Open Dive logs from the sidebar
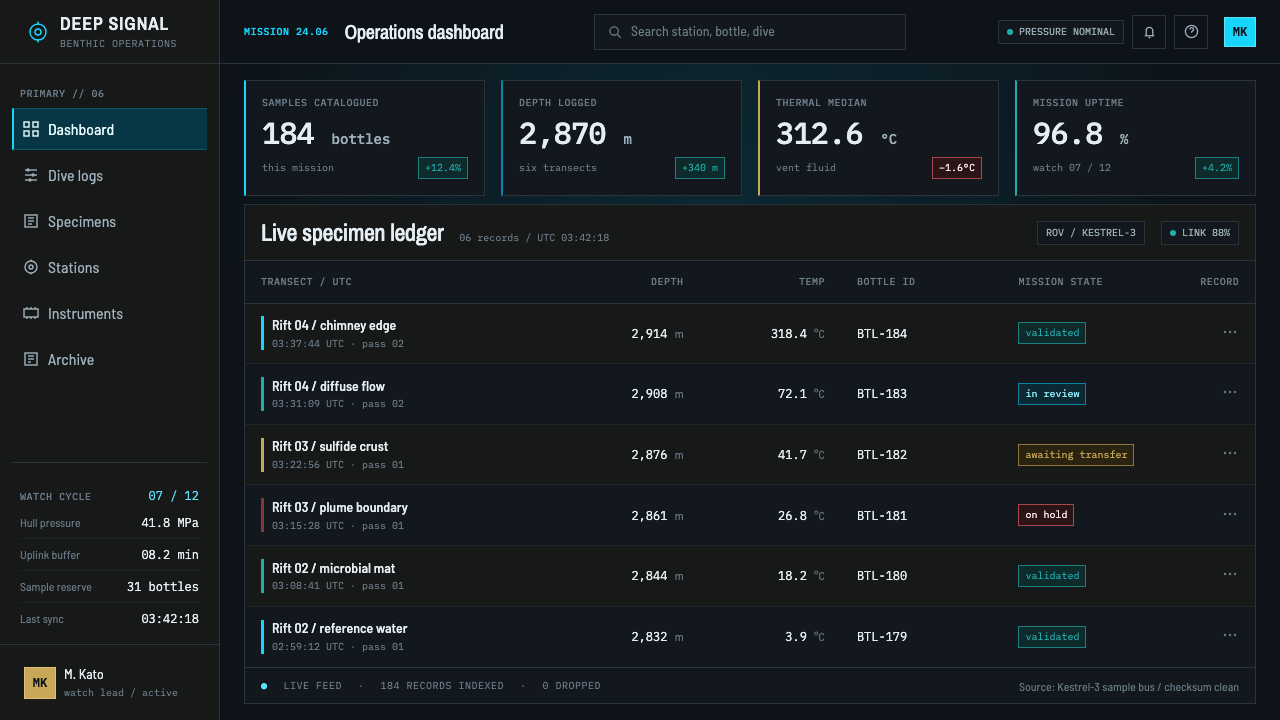1280x720 pixels. click(x=110, y=175)
